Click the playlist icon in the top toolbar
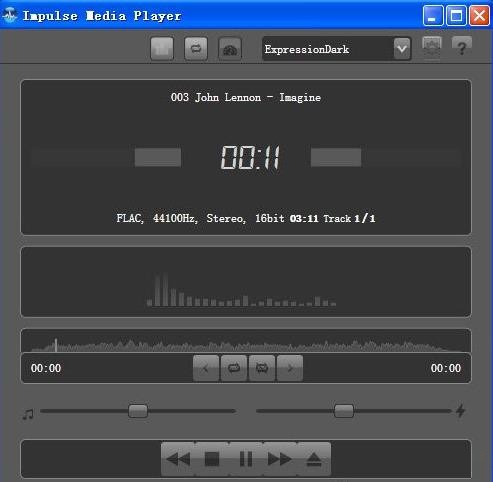This screenshot has height=482, width=493. pyautogui.click(x=162, y=49)
